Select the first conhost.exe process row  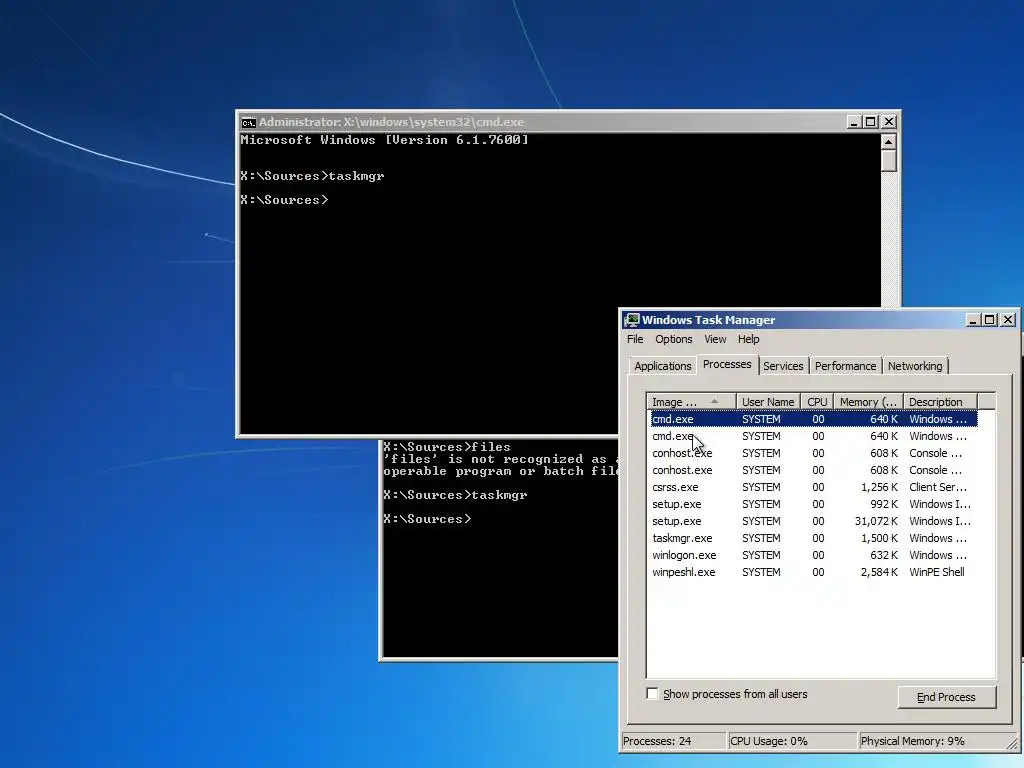pyautogui.click(x=814, y=453)
